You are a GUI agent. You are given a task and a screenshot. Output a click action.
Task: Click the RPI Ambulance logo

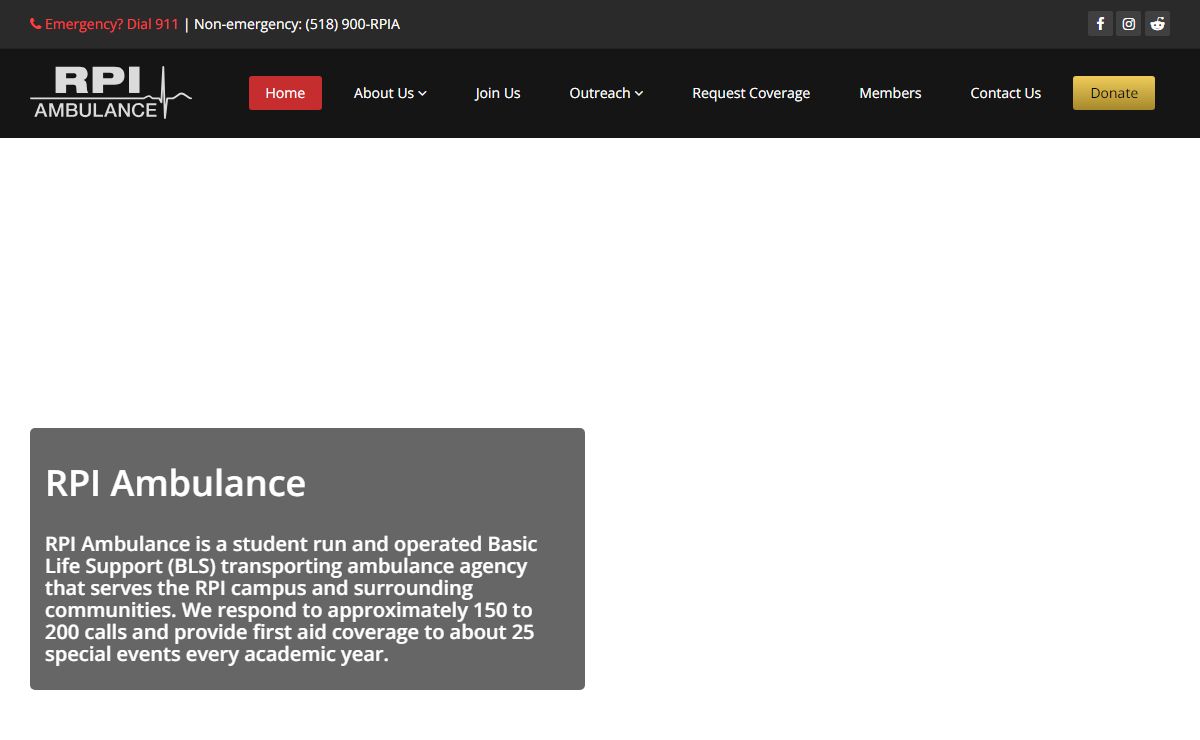pos(111,93)
